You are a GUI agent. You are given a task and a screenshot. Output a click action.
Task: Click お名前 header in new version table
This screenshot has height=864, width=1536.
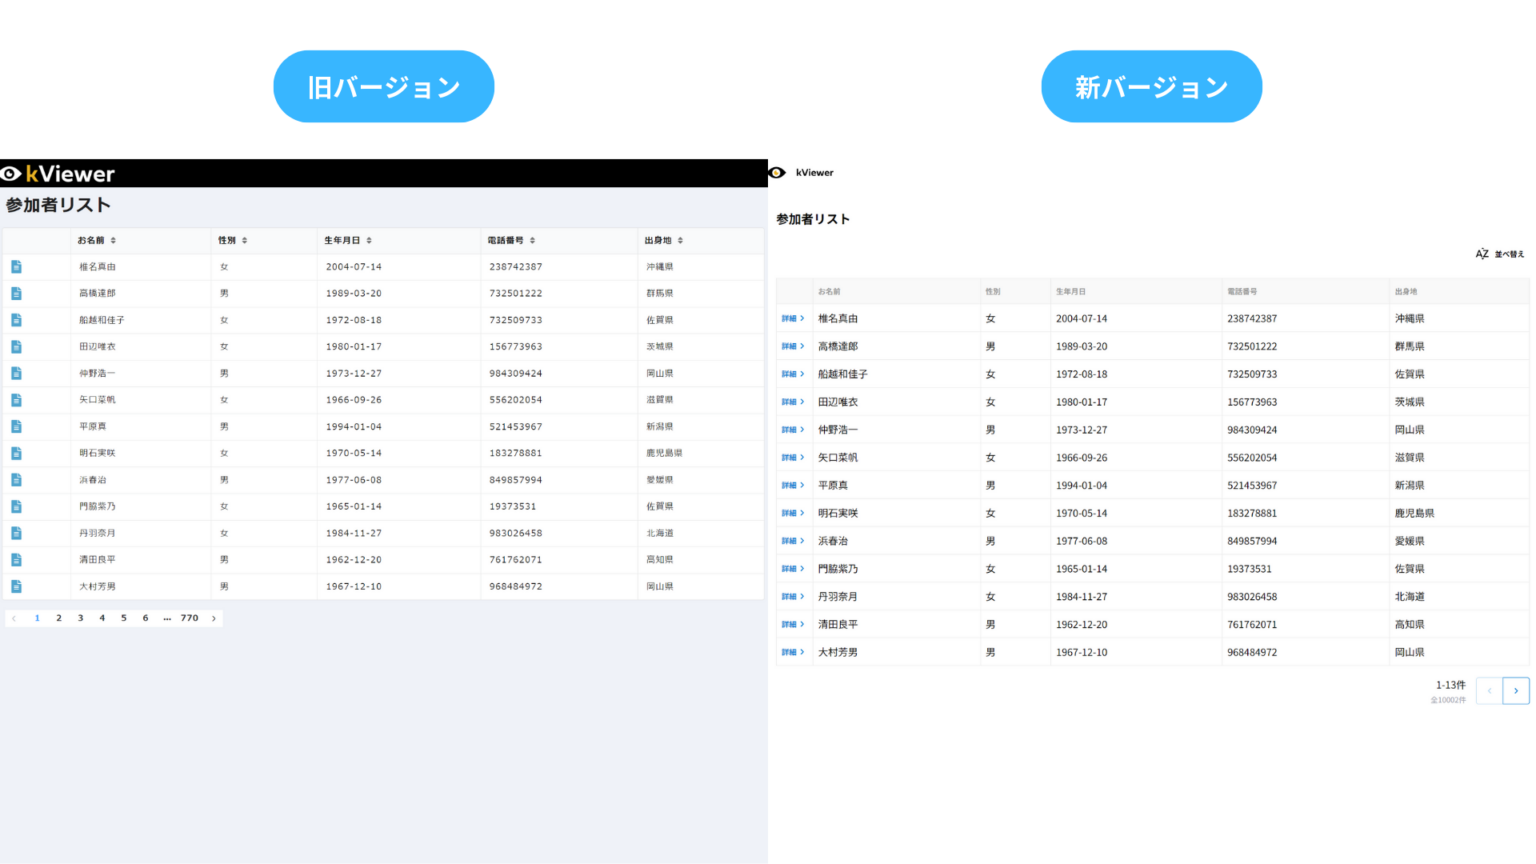[829, 292]
